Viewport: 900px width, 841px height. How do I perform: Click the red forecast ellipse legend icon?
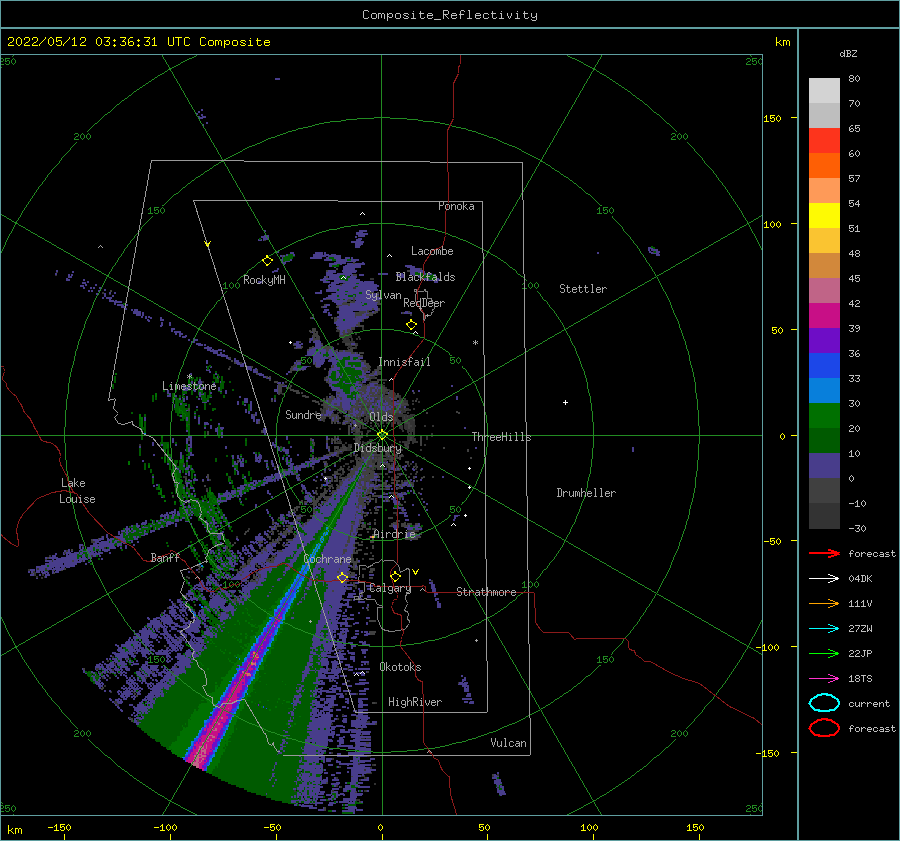824,728
